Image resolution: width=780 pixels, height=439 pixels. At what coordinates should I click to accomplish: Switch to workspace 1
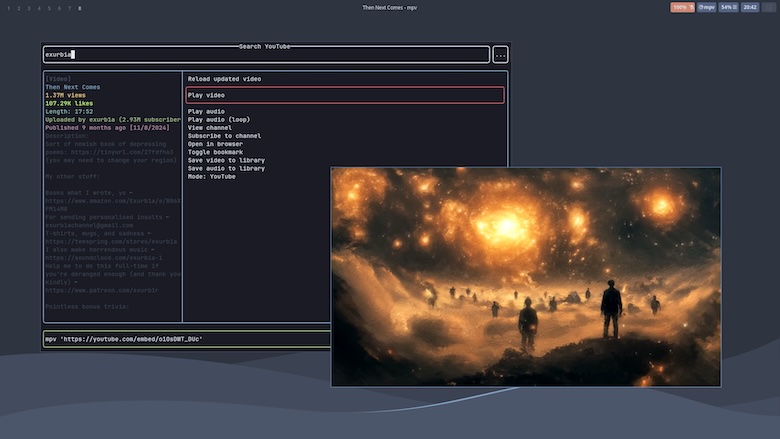[8, 8]
